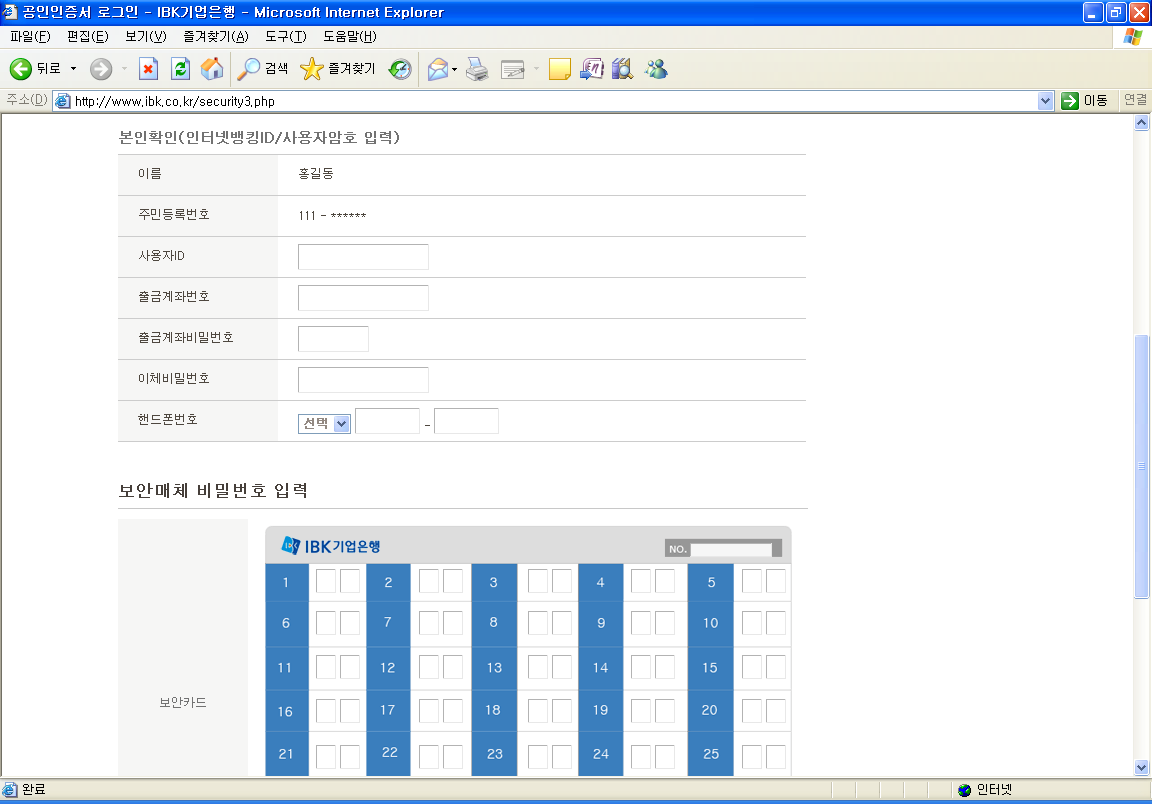The width and height of the screenshot is (1152, 804).
Task: Click the page icon in address bar
Action: pyautogui.click(x=63, y=101)
